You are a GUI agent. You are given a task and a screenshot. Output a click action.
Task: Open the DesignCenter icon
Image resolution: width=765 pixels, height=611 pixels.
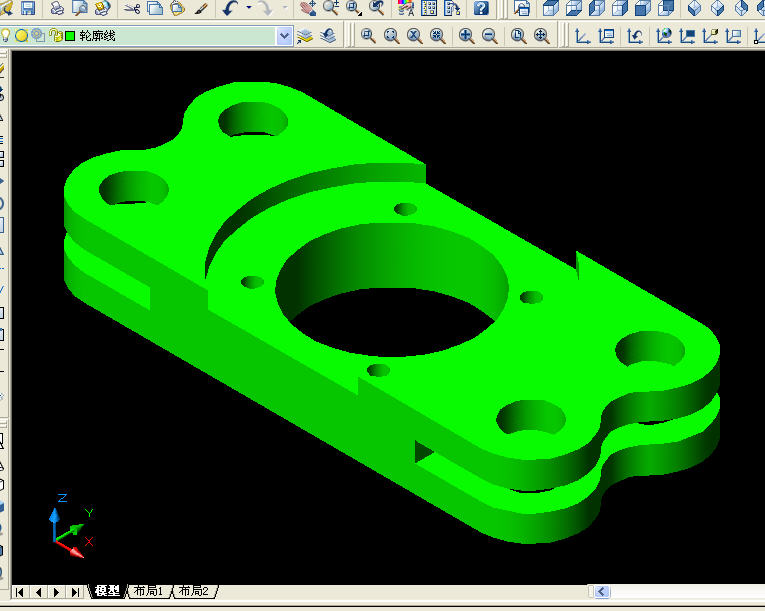pyautogui.click(x=429, y=8)
